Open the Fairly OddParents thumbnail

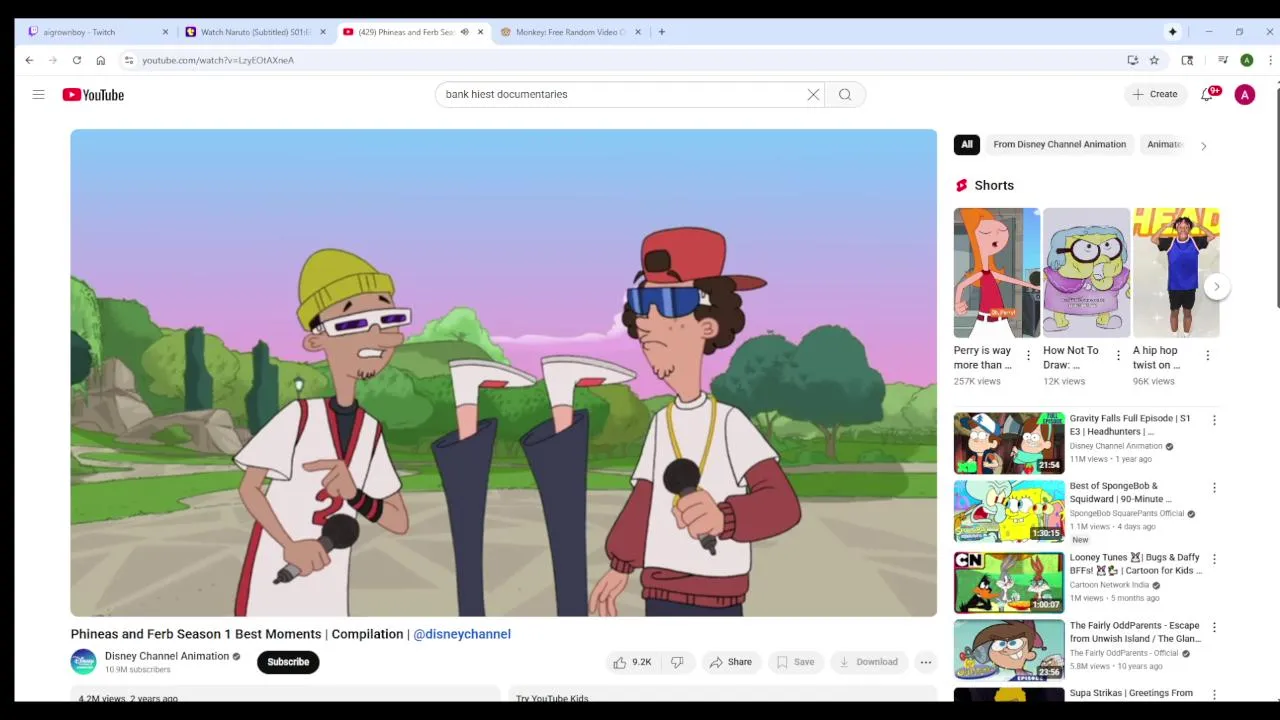click(1009, 650)
